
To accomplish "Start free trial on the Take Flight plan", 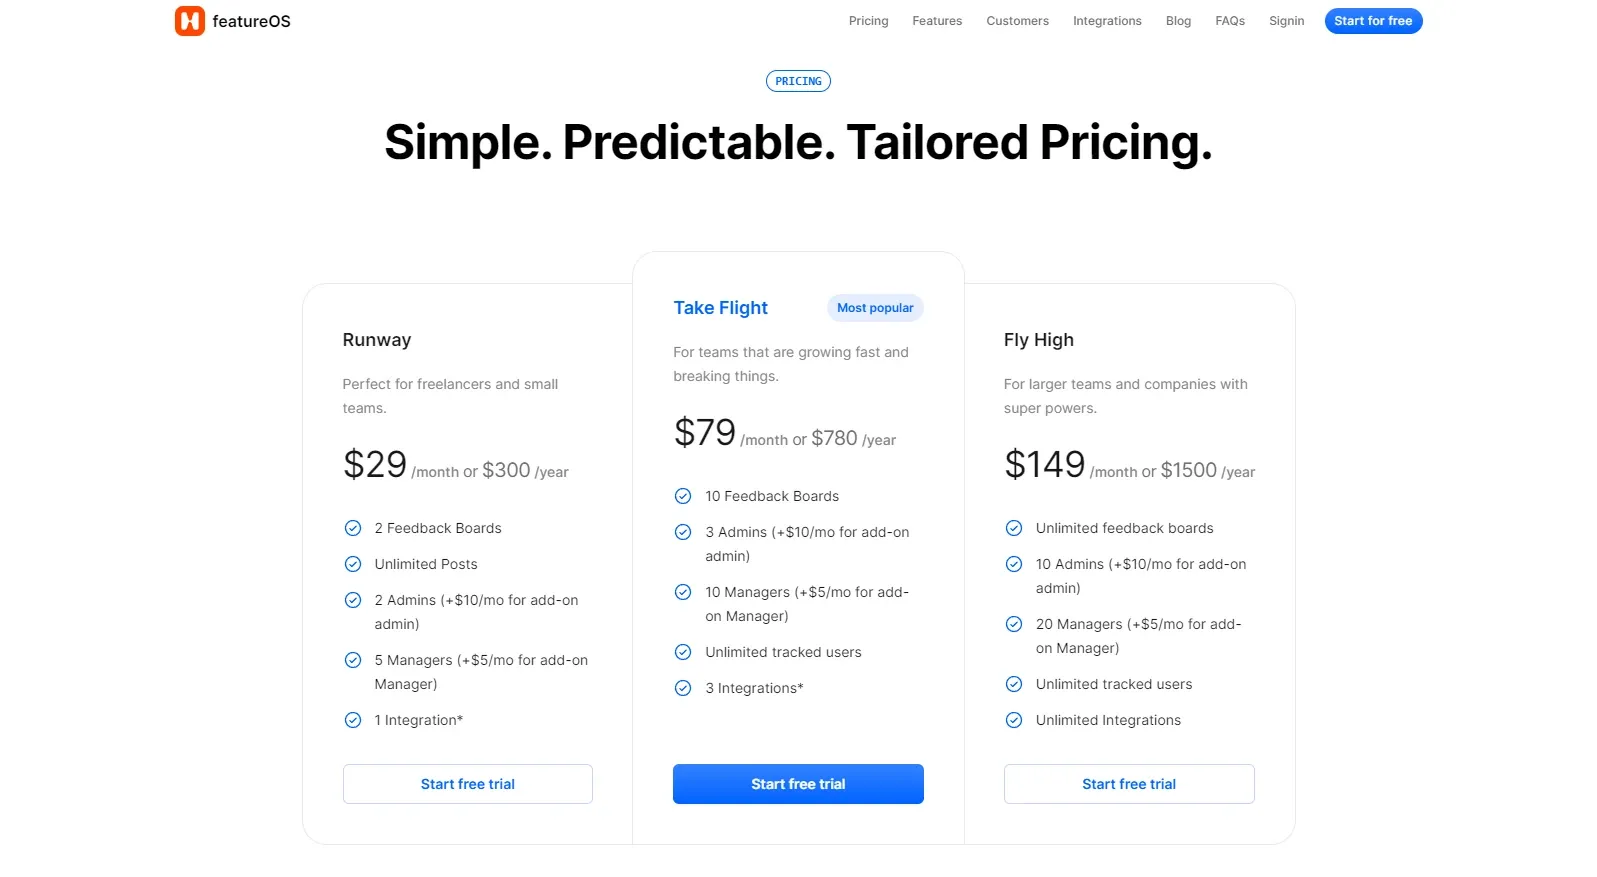I will (x=797, y=784).
